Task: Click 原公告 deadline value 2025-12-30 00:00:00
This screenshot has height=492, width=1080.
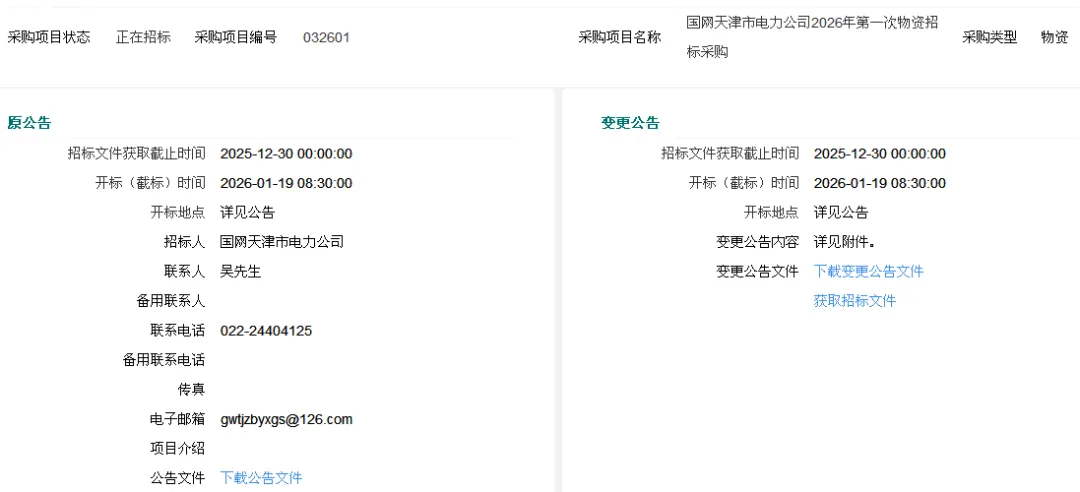Action: click(x=286, y=153)
